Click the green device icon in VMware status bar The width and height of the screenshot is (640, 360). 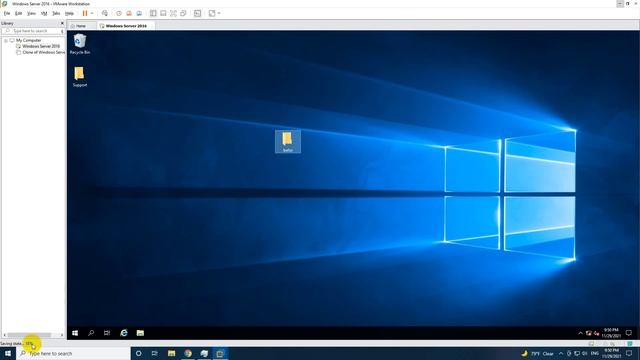(x=630, y=344)
